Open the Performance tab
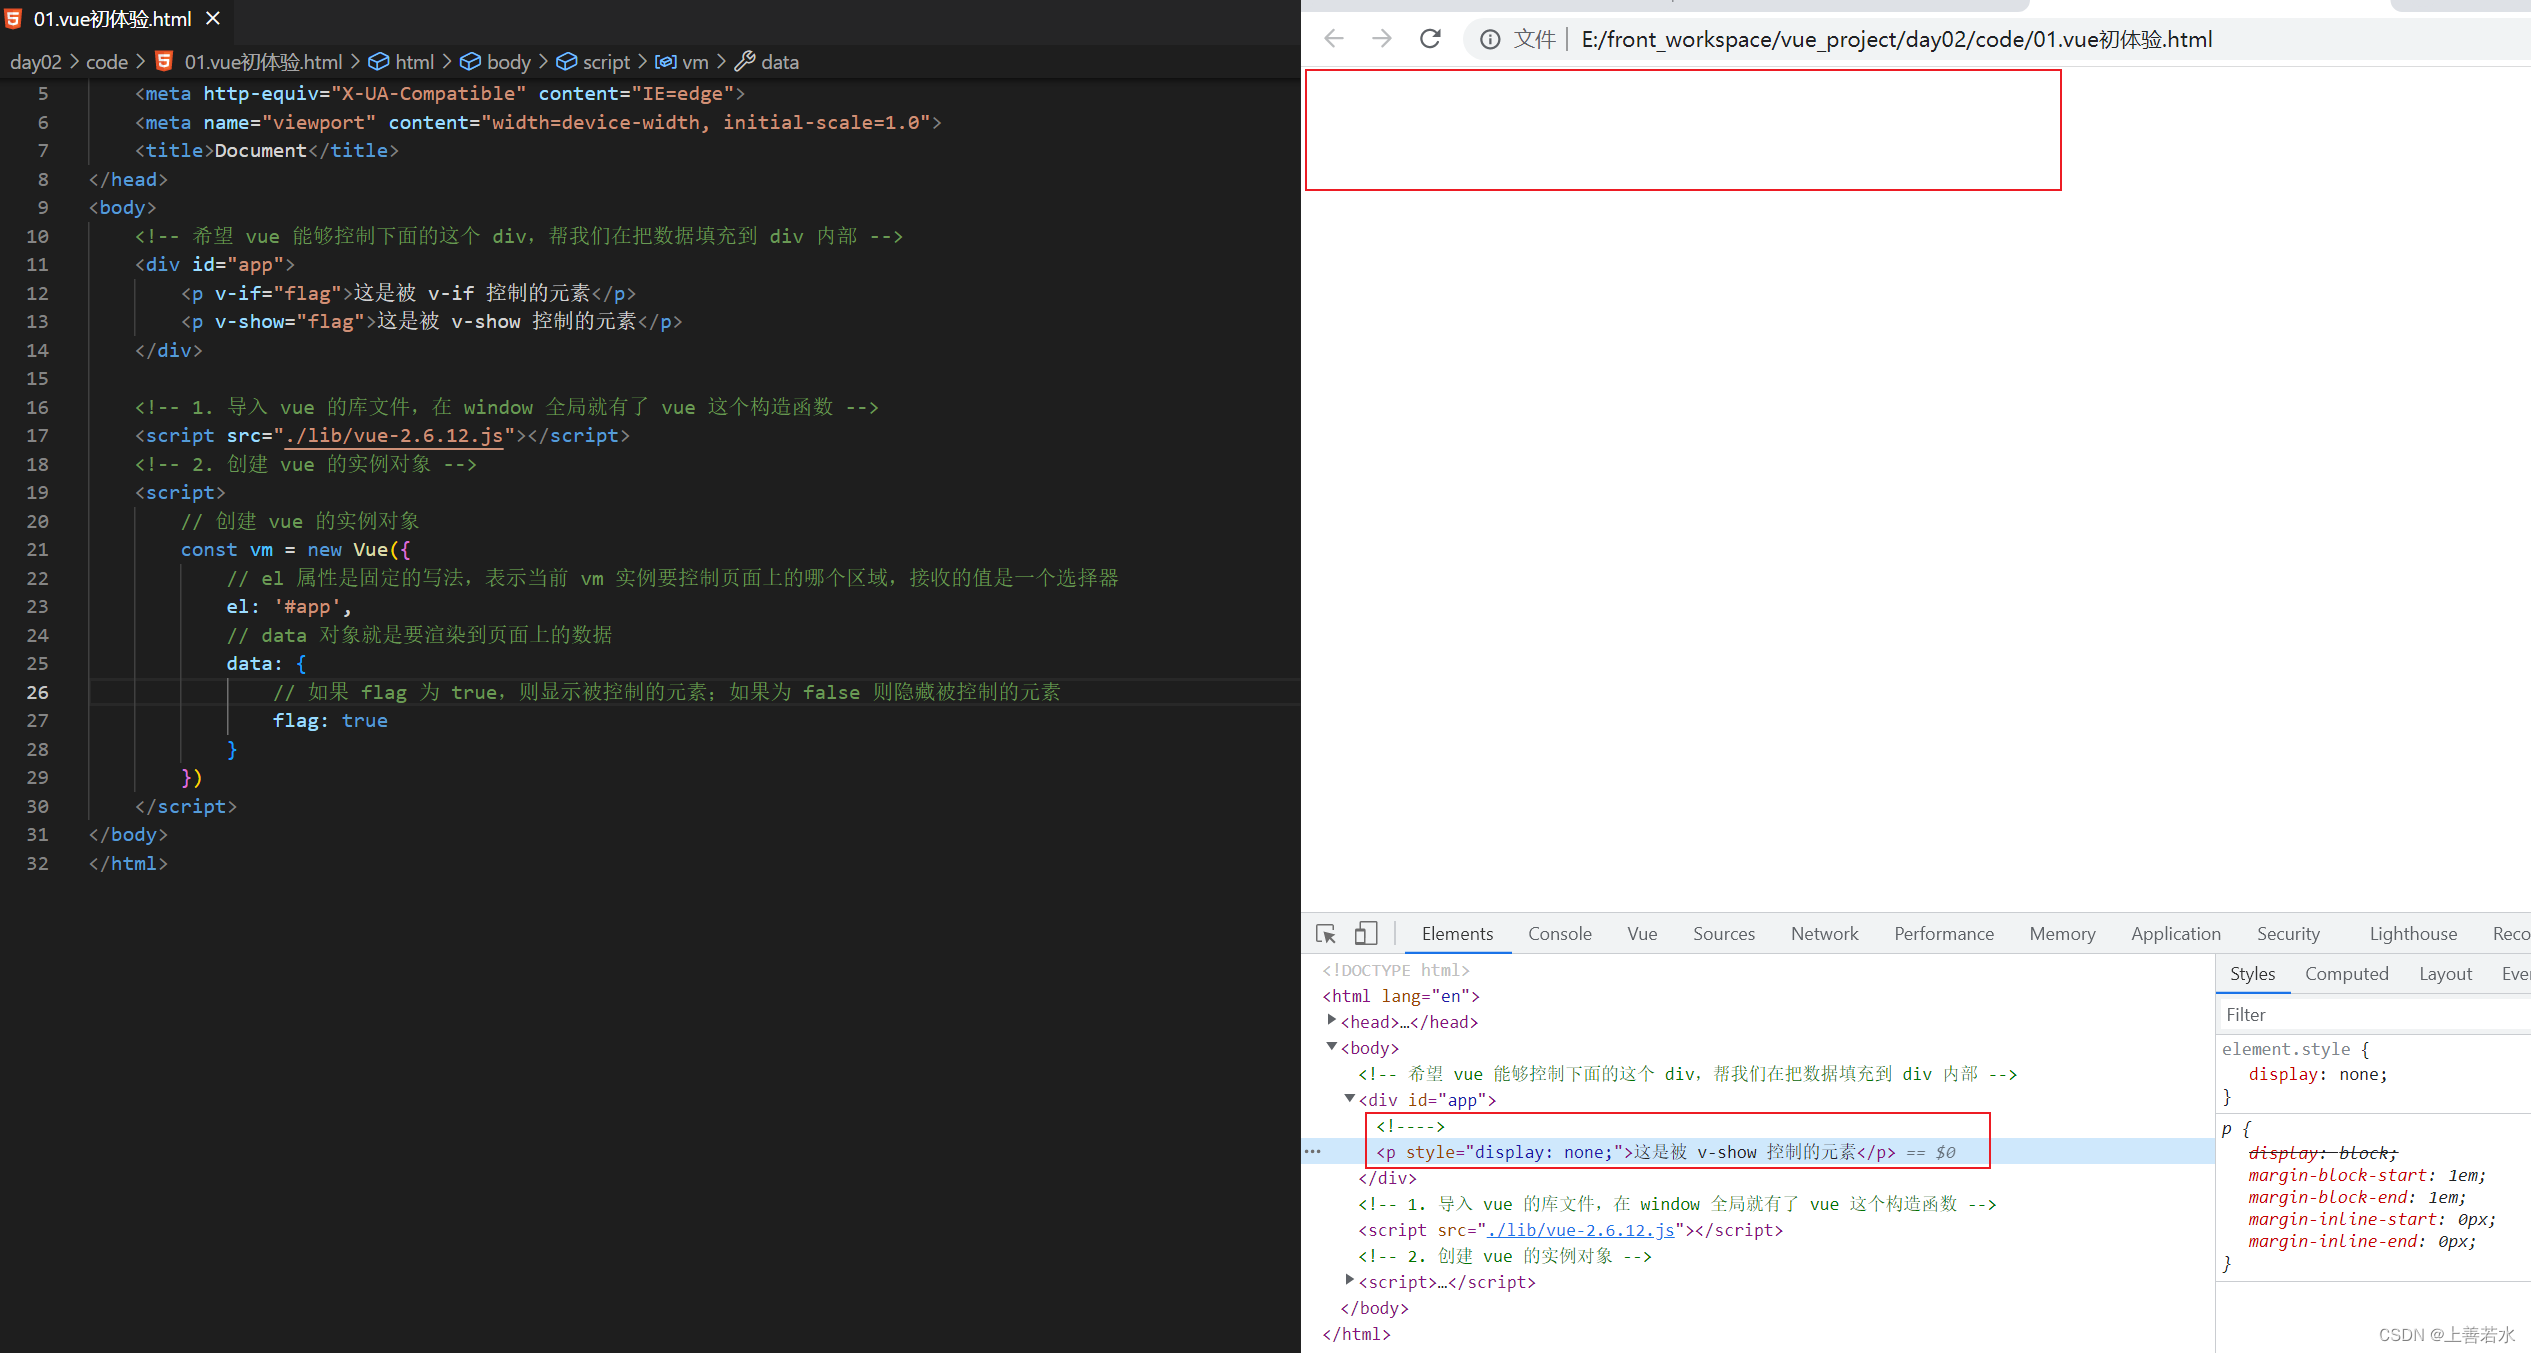This screenshot has height=1353, width=2531. (x=1943, y=934)
